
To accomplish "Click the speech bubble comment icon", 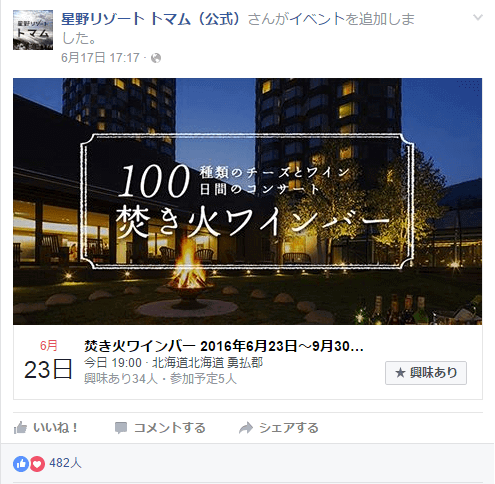I will (x=121, y=428).
